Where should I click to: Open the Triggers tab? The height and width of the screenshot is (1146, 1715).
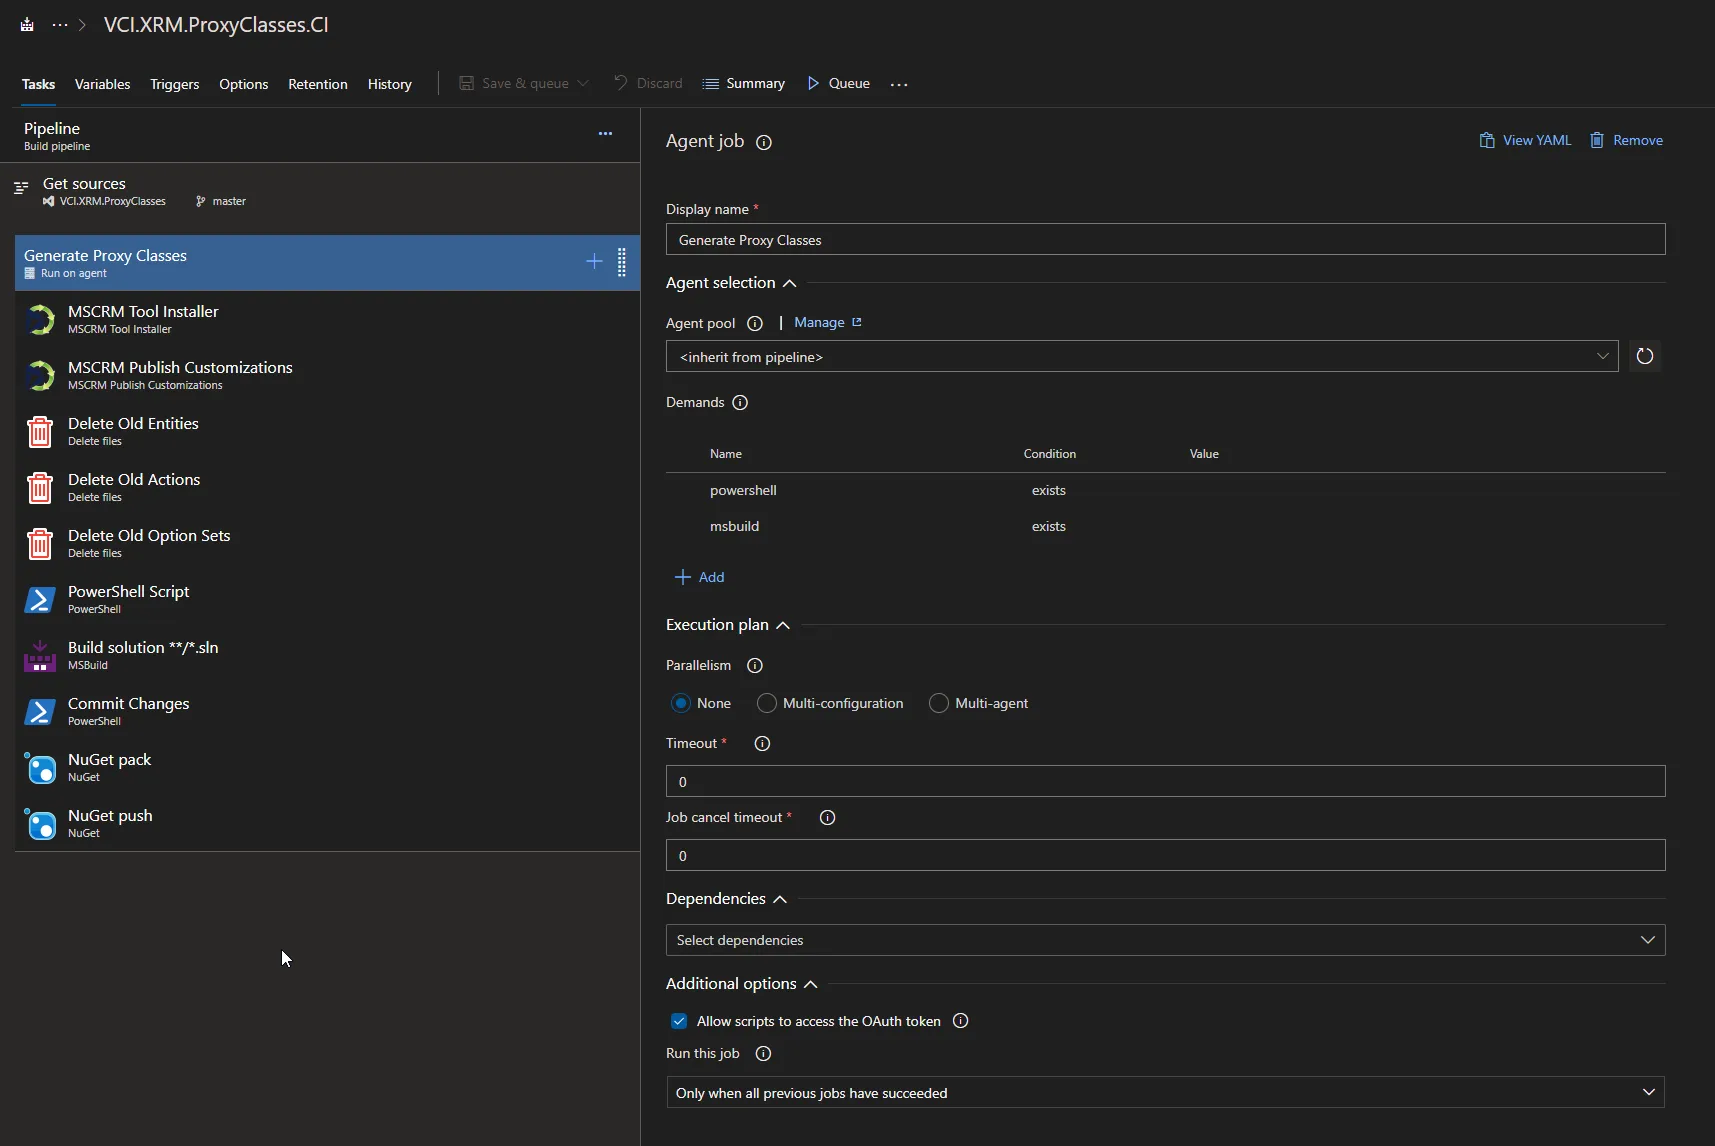[x=174, y=84]
